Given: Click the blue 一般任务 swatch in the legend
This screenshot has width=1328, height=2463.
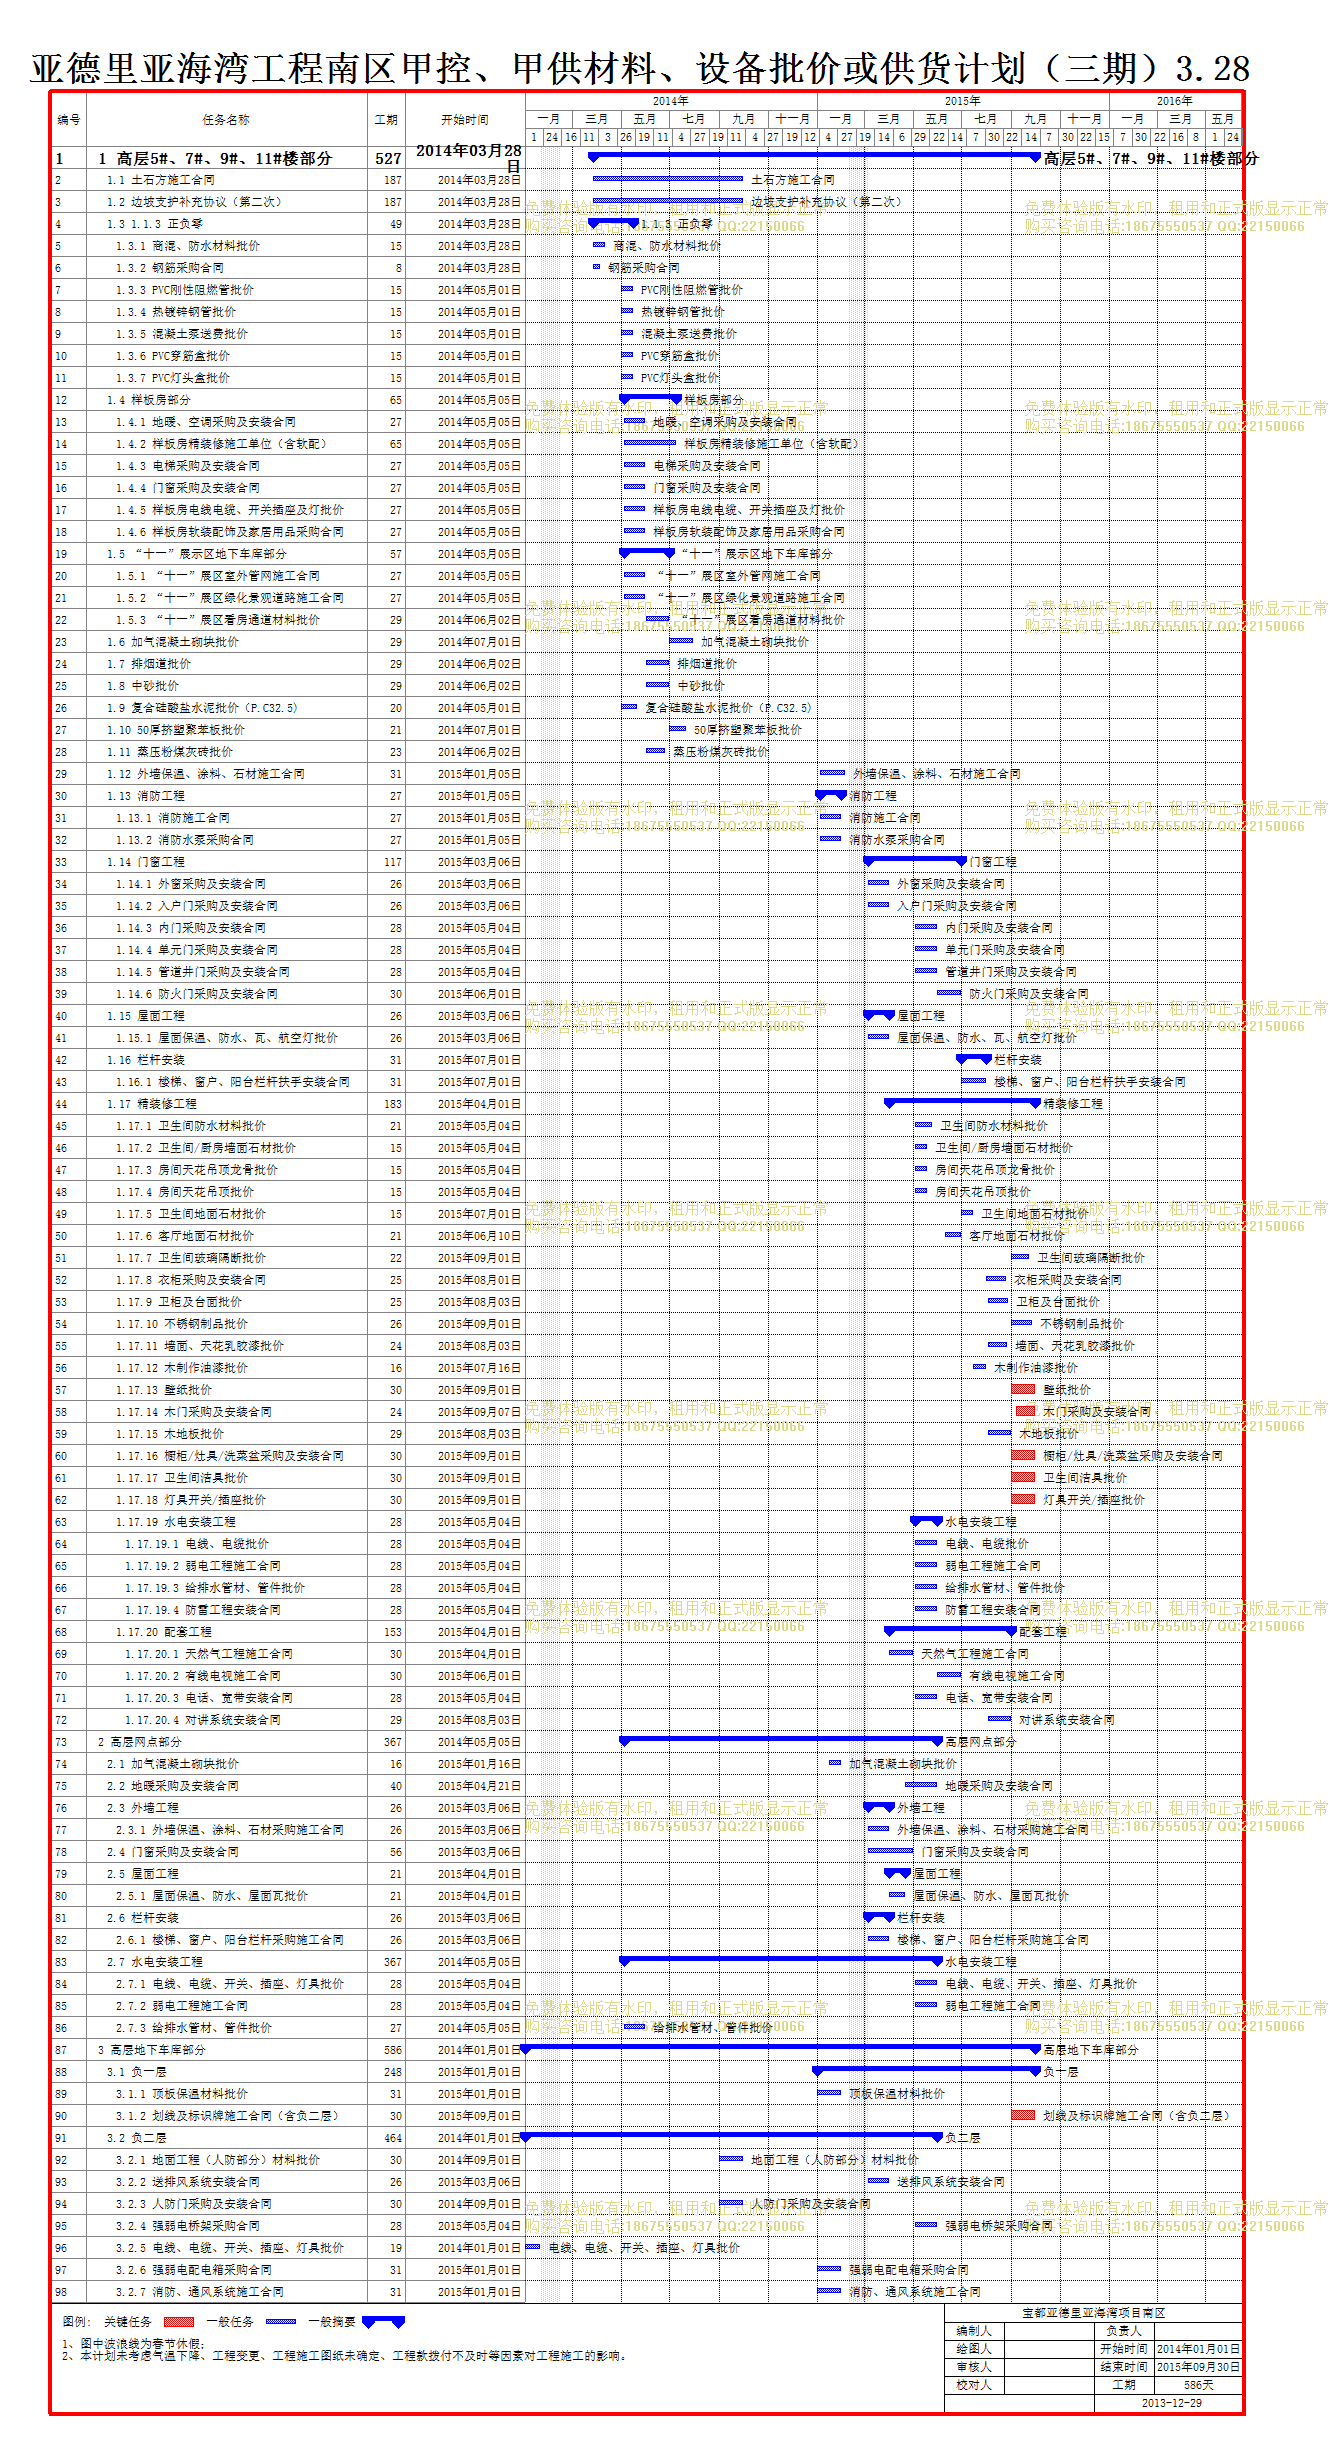Looking at the screenshot, I should pyautogui.click(x=281, y=2322).
